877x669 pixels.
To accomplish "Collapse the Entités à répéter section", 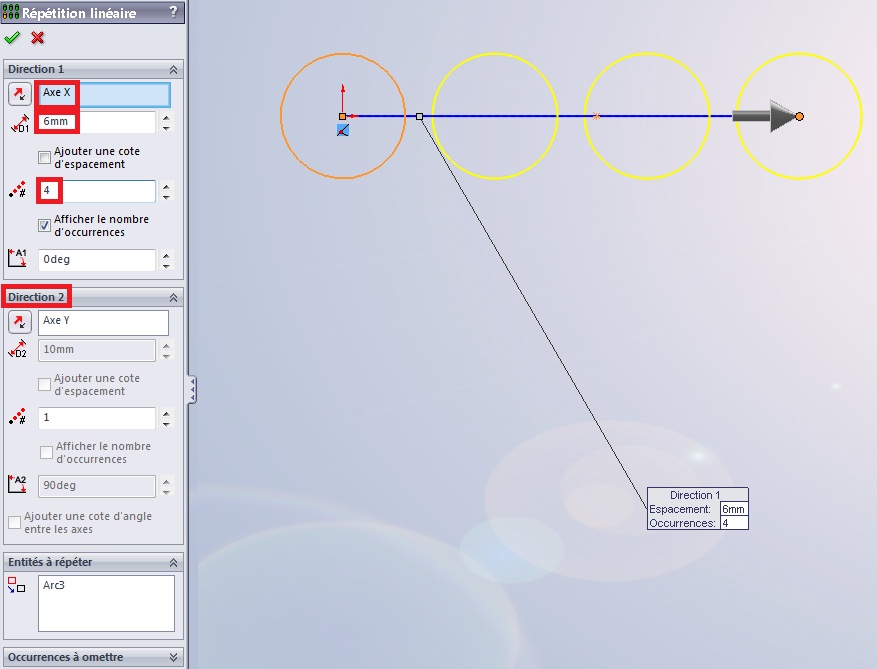I will [x=174, y=562].
